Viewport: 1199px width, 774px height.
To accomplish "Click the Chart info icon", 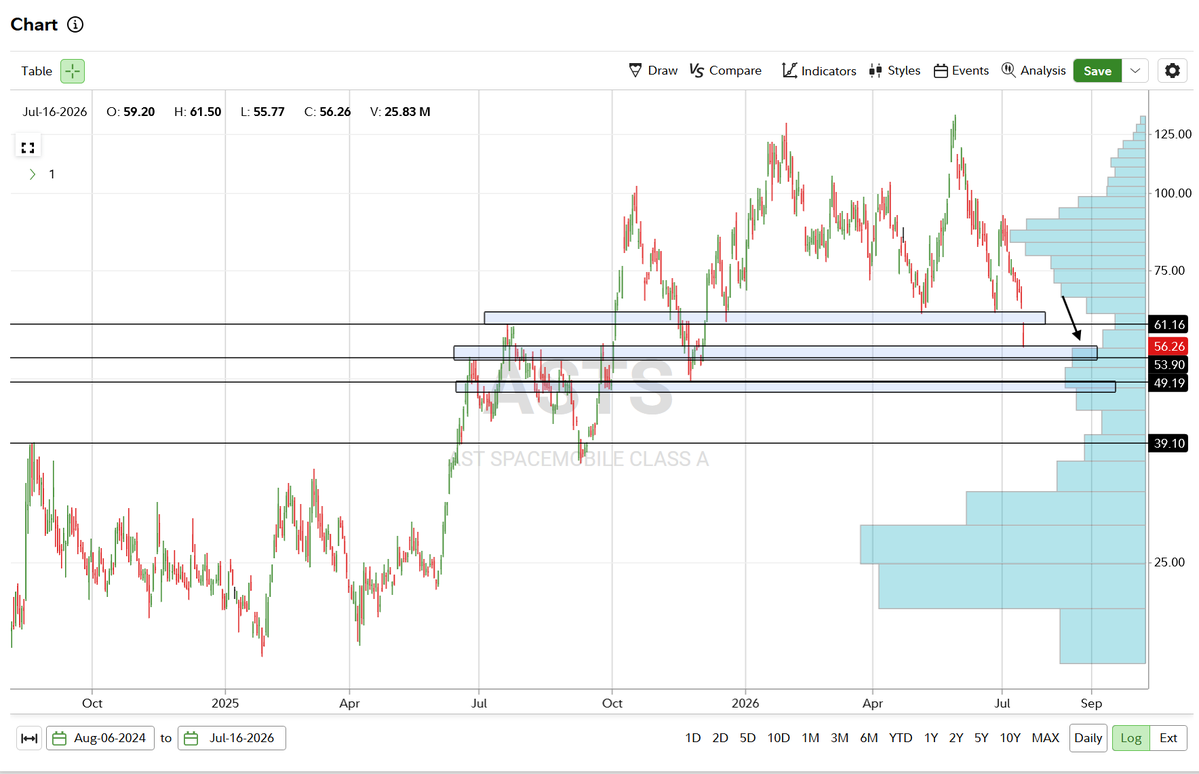I will coord(75,24).
